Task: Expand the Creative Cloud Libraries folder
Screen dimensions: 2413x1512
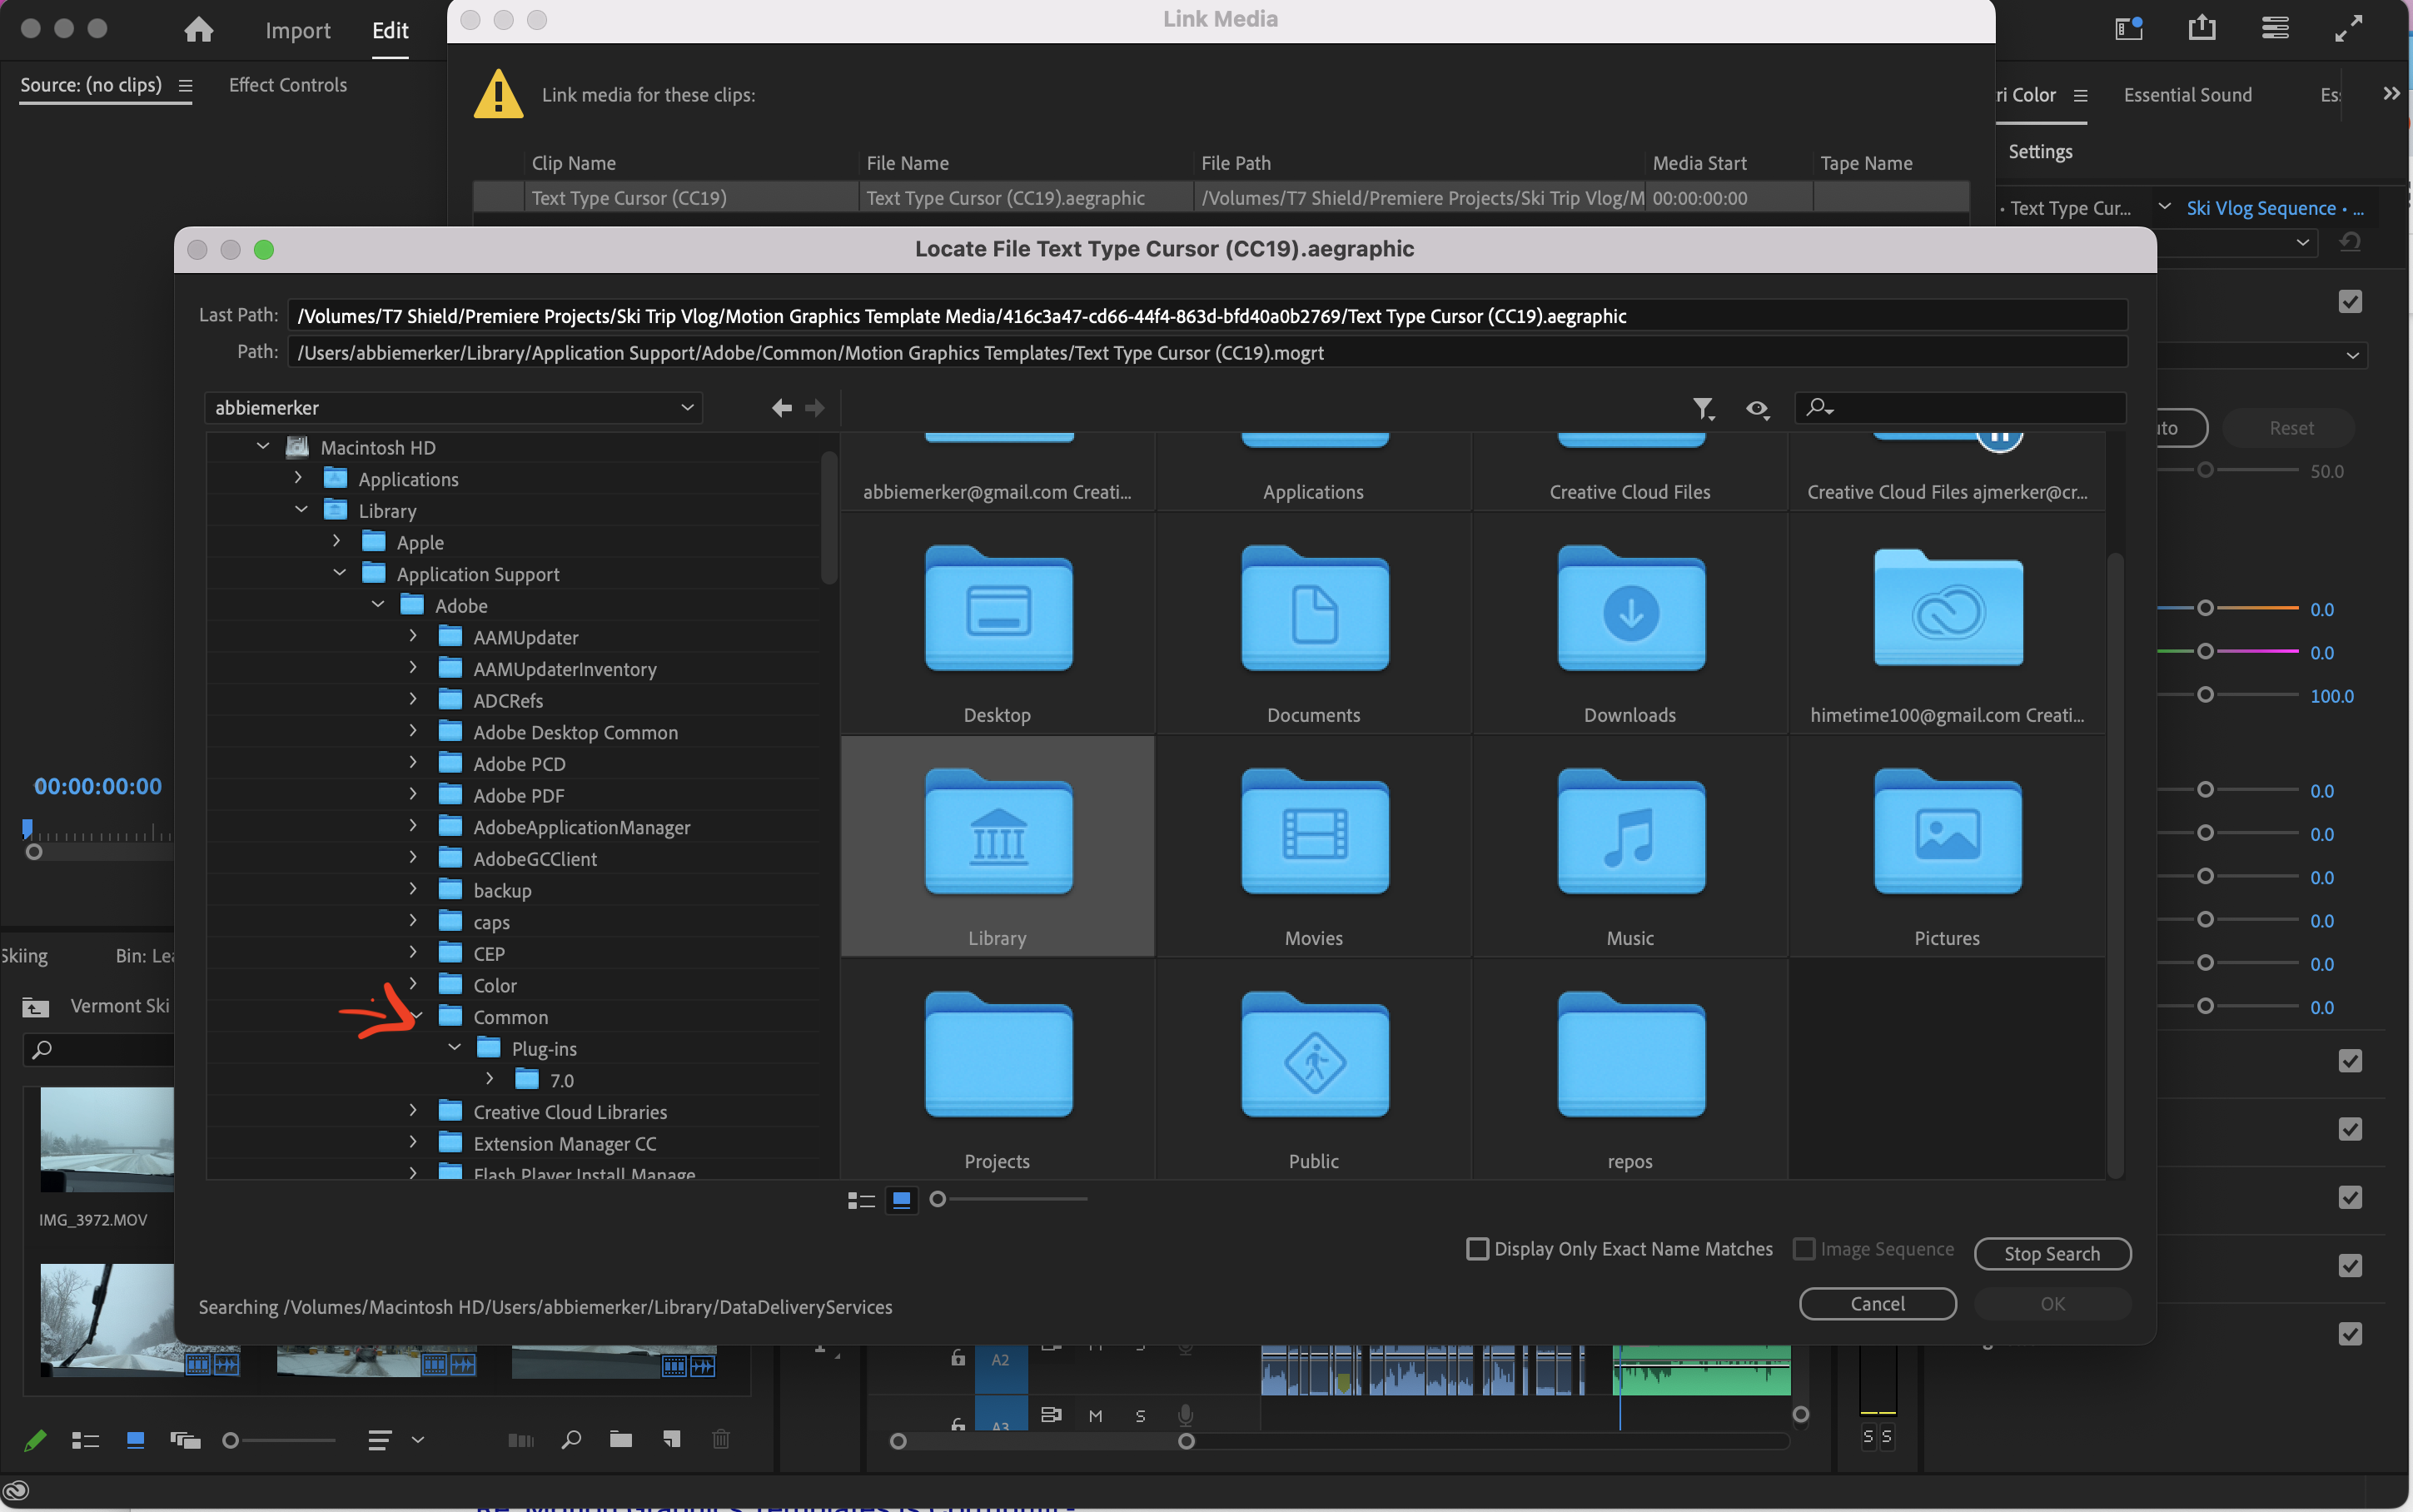Action: coord(413,1111)
